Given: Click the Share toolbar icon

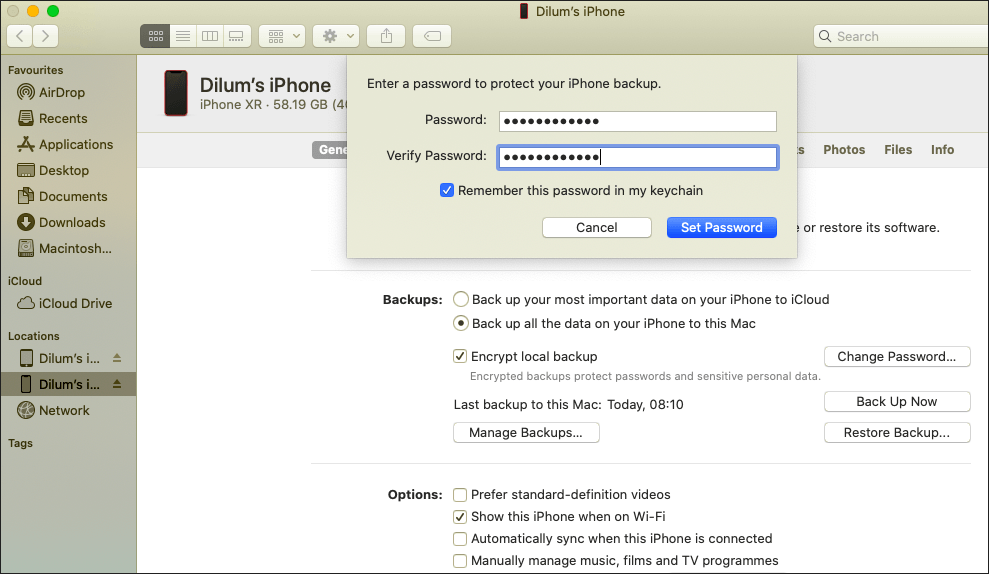Looking at the screenshot, I should pos(386,36).
